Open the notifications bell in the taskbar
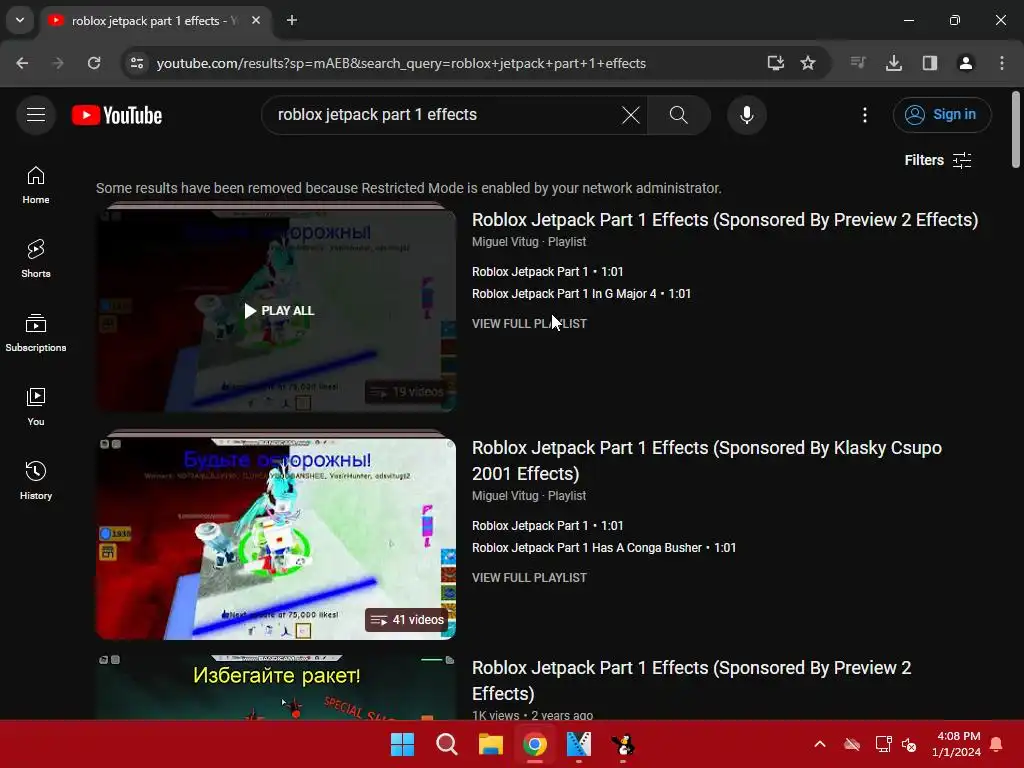Screen dimensions: 1024x768 997,744
